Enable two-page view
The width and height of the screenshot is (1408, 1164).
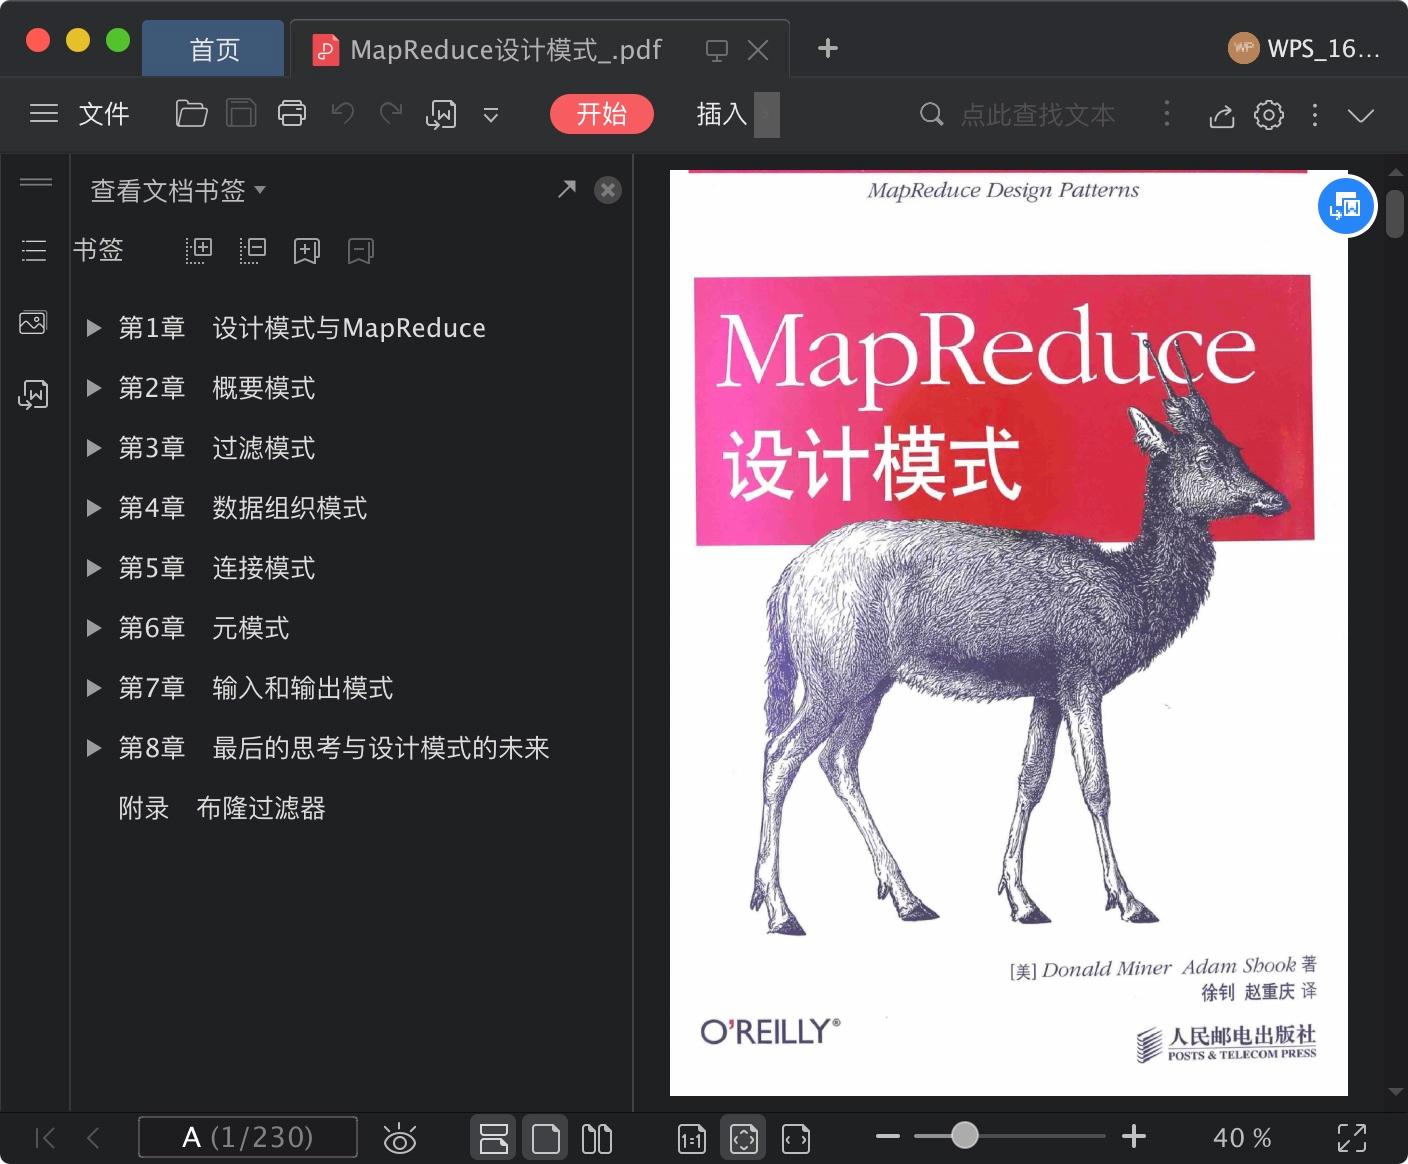click(x=597, y=1138)
